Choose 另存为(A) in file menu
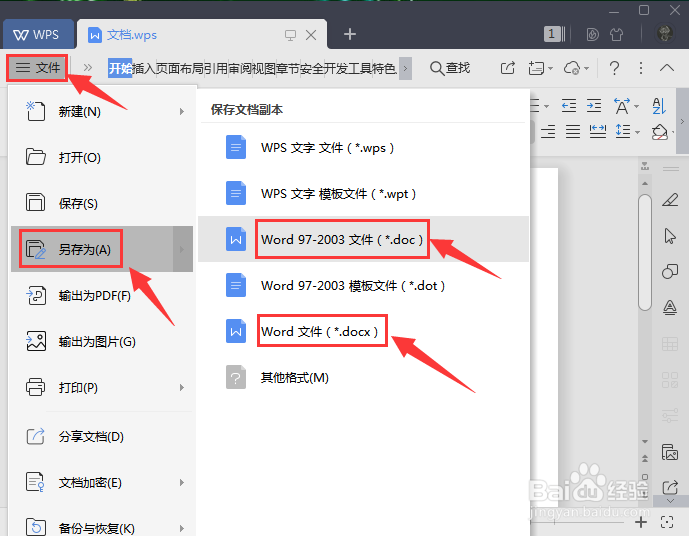Image resolution: width=689 pixels, height=536 pixels. [102, 249]
